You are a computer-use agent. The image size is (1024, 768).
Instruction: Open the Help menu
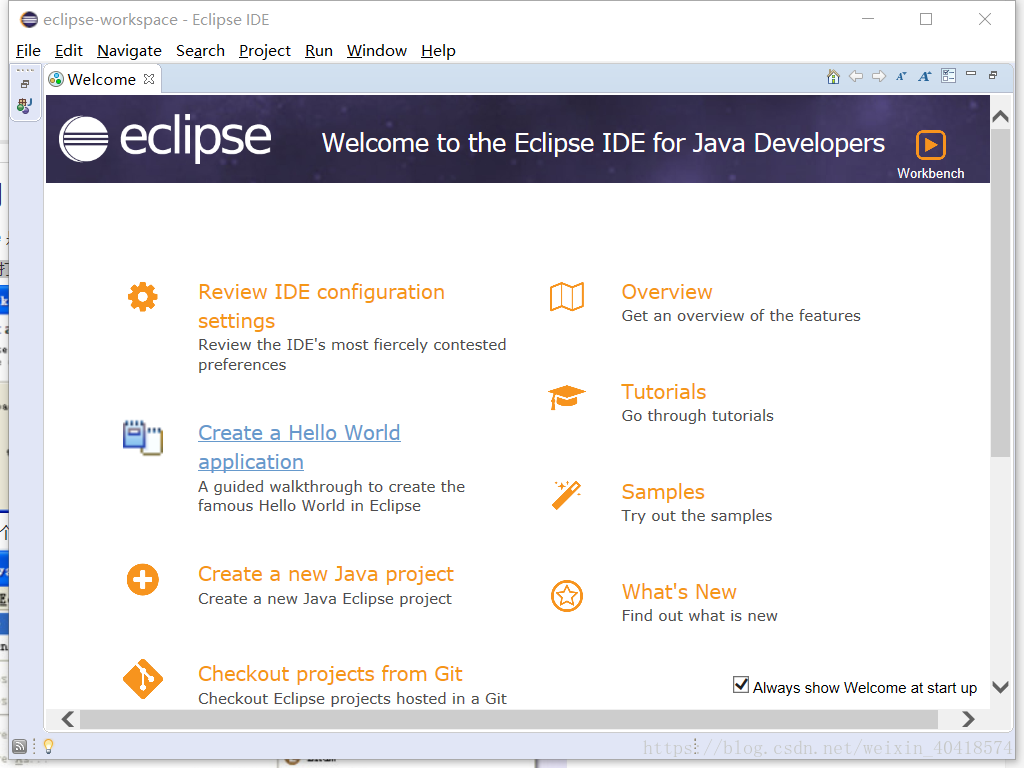pos(438,51)
